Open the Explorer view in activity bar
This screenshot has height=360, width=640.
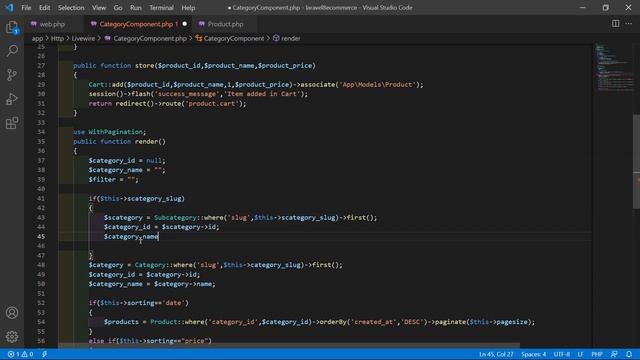coord(12,28)
